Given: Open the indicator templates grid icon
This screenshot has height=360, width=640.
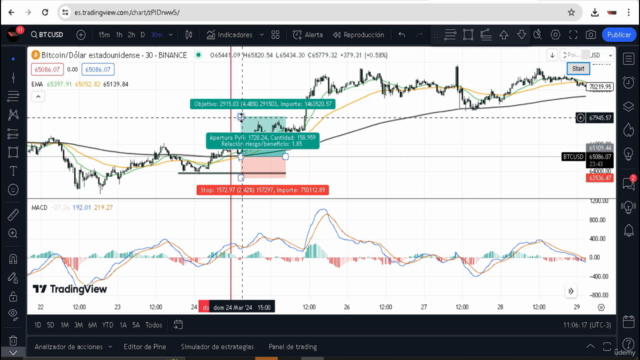Looking at the screenshot, I should point(276,35).
